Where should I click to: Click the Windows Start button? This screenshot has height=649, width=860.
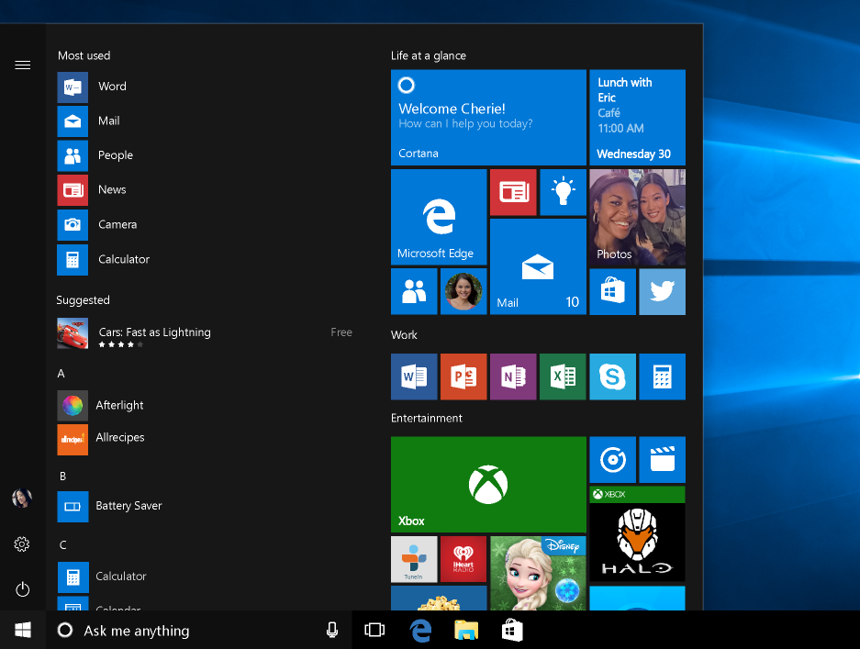click(22, 630)
